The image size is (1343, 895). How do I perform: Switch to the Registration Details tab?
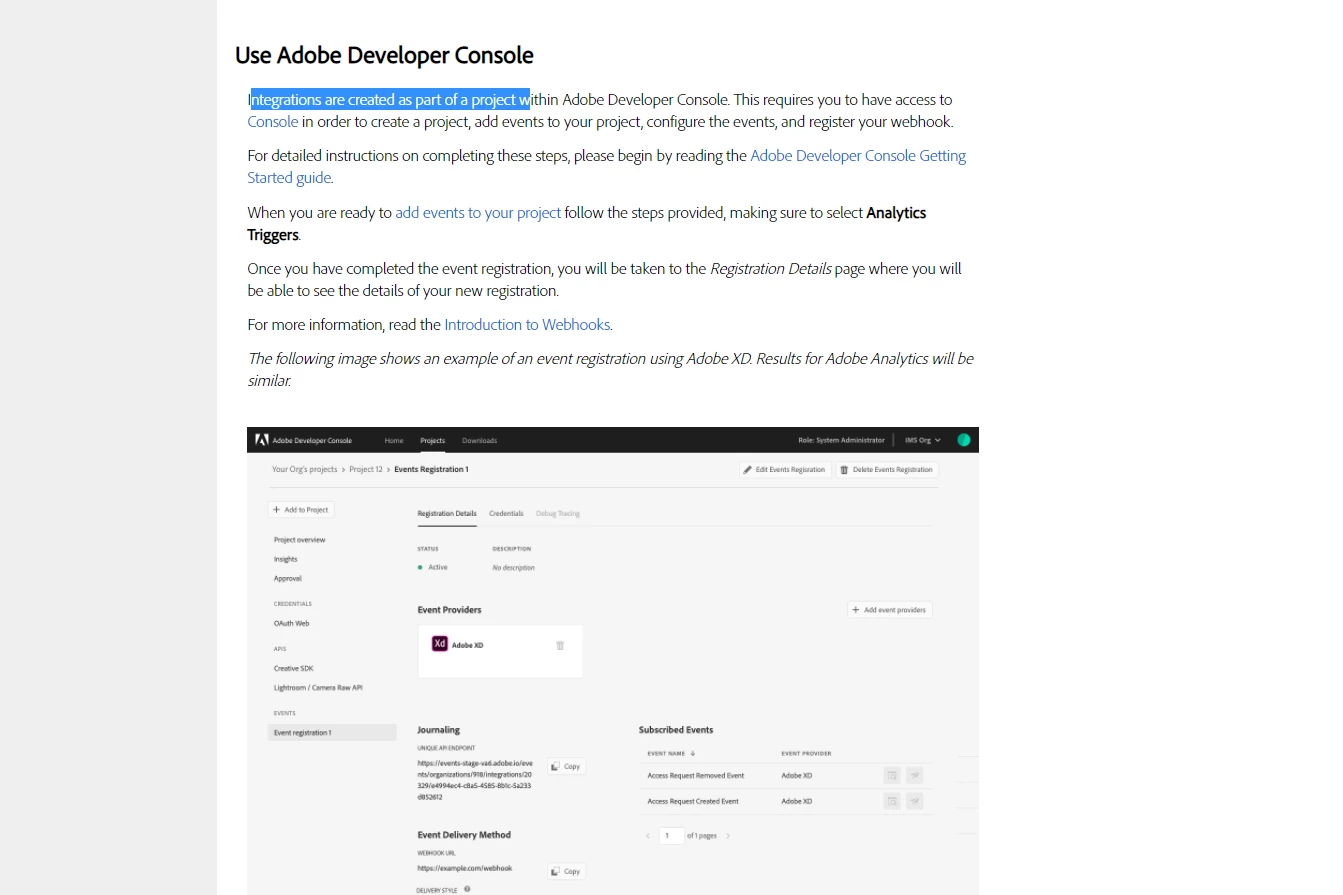click(447, 514)
